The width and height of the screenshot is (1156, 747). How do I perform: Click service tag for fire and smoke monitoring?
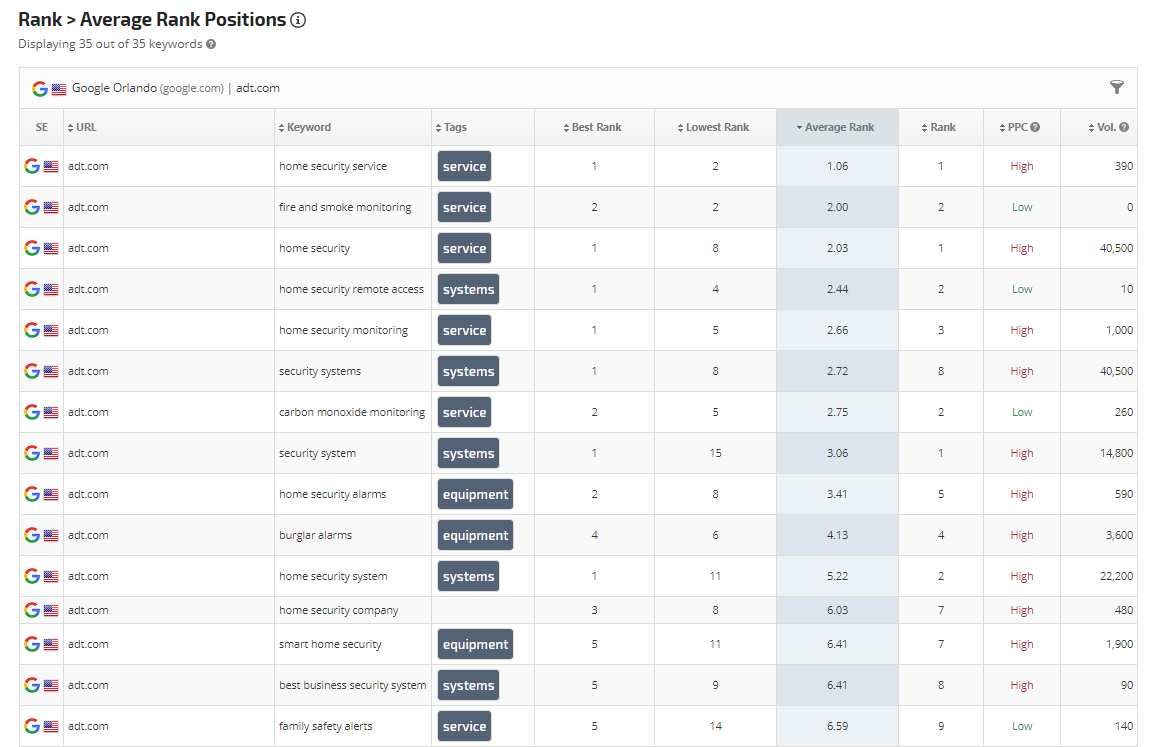464,207
